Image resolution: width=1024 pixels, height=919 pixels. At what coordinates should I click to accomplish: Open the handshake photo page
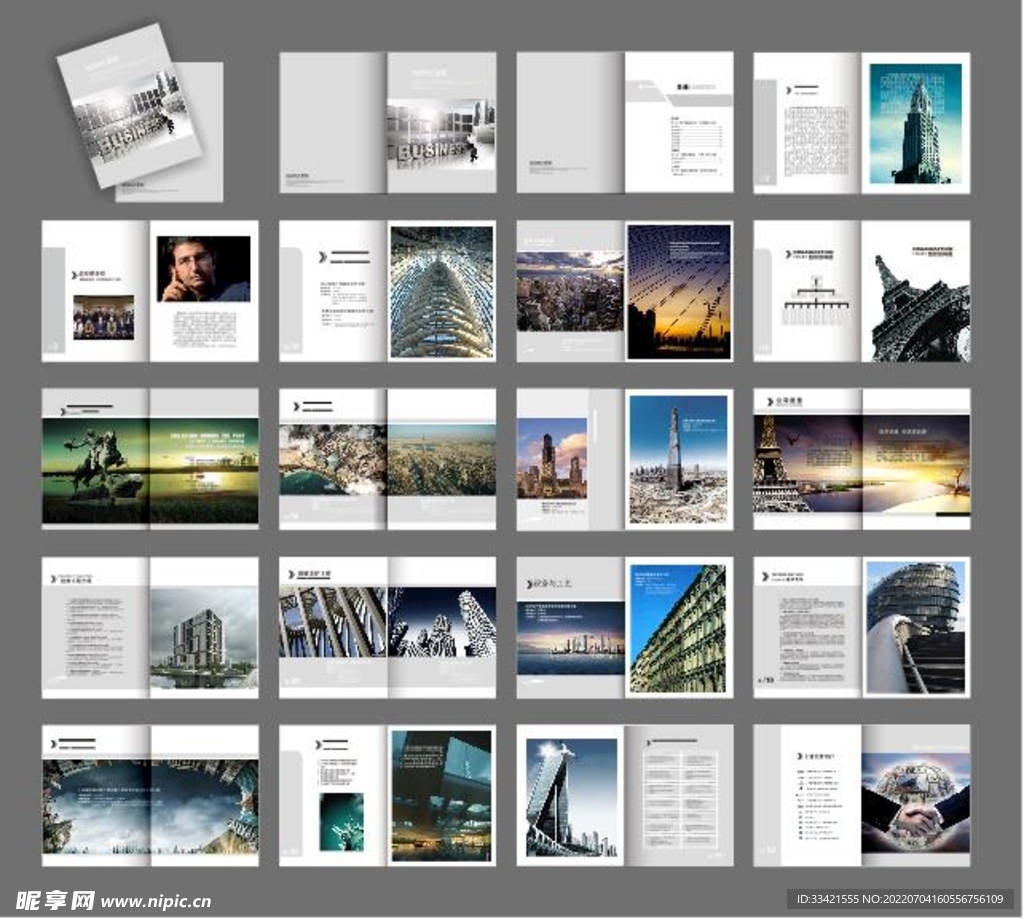click(915, 802)
